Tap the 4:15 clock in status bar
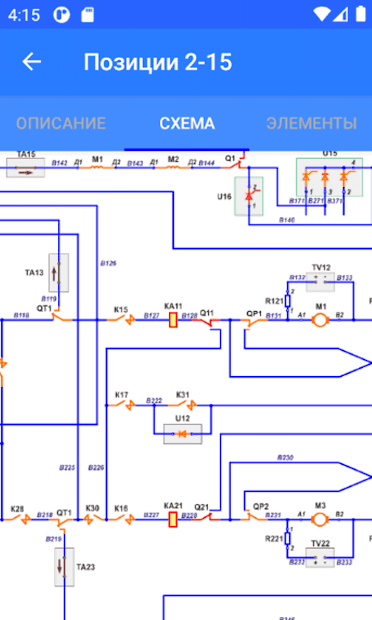 (24, 15)
